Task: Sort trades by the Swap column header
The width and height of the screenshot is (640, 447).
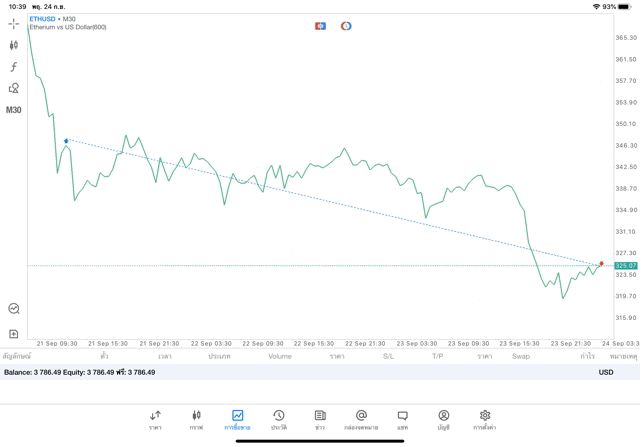Action: click(520, 356)
